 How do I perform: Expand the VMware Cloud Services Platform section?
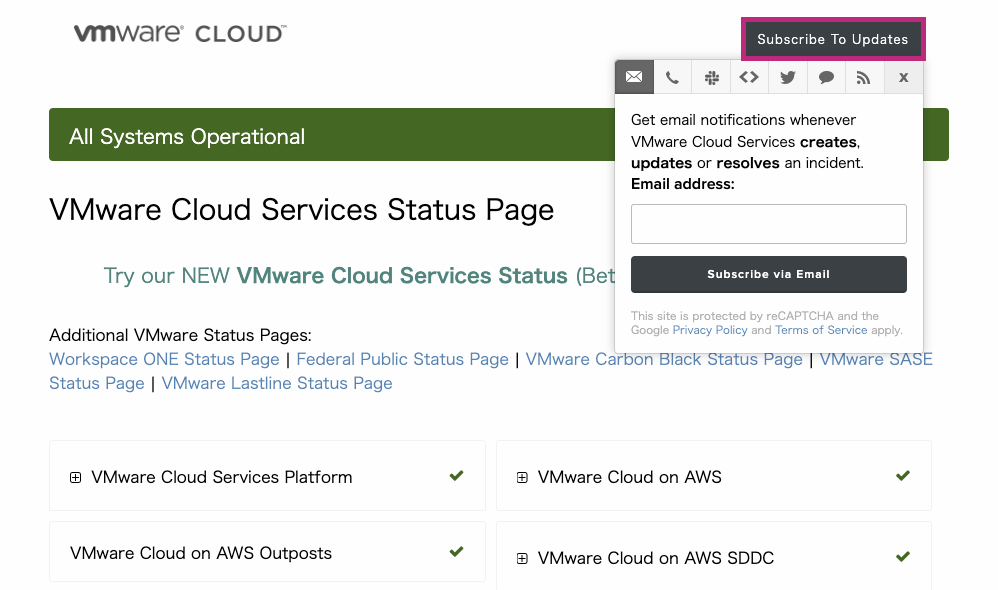[75, 477]
